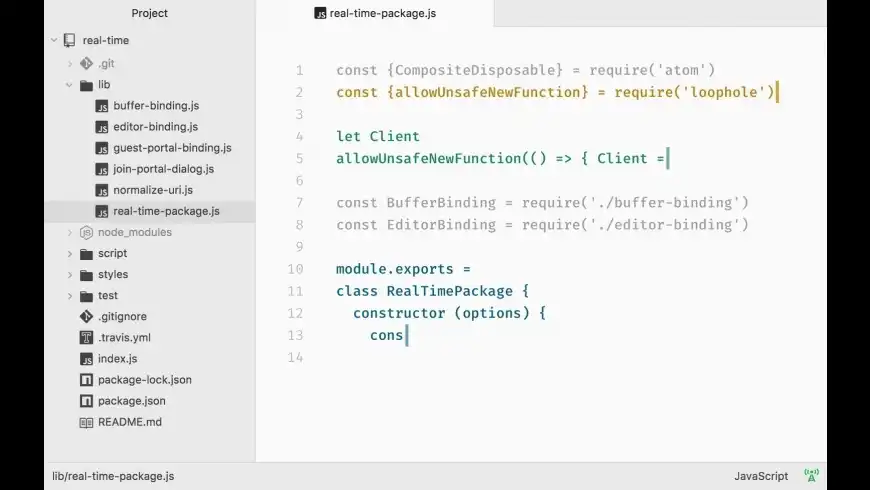Expand the script folder chevron

[70, 254]
